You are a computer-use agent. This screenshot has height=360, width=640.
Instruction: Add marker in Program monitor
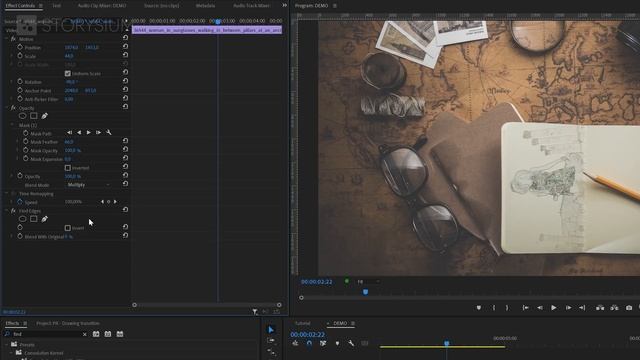pos(479,308)
